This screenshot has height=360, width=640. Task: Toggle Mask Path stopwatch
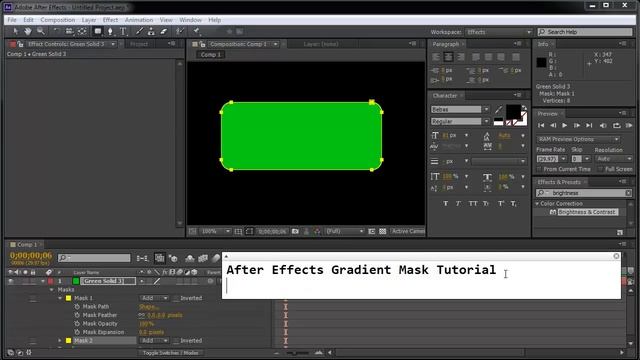pos(77,307)
